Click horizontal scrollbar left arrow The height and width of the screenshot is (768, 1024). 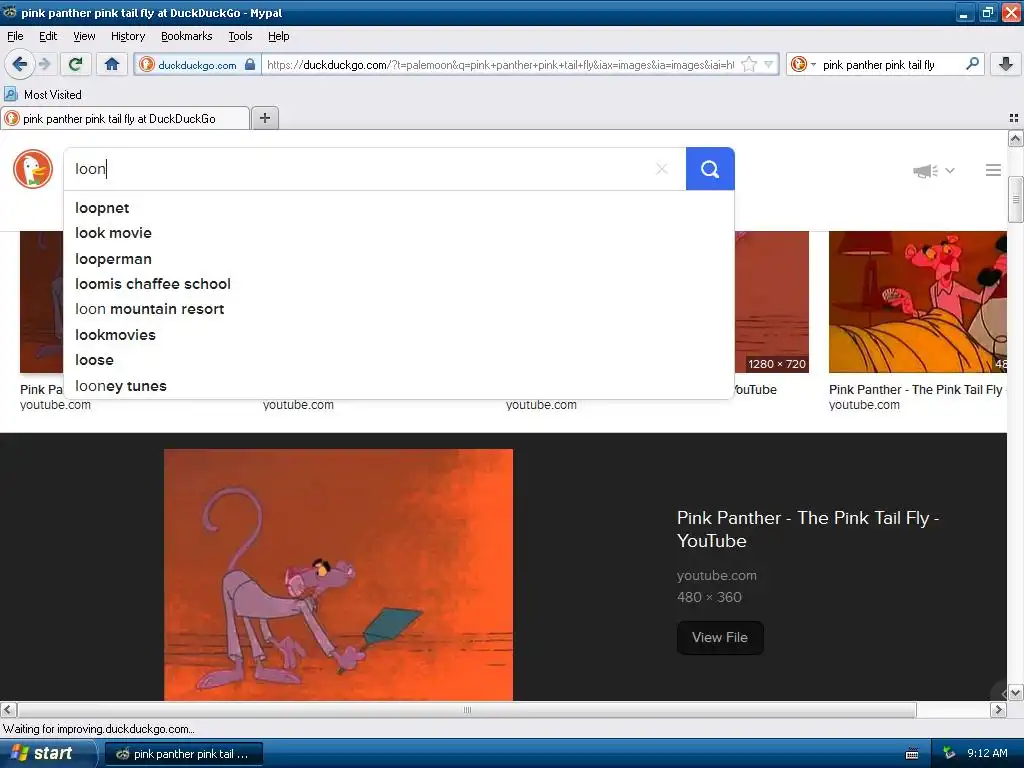coord(8,709)
